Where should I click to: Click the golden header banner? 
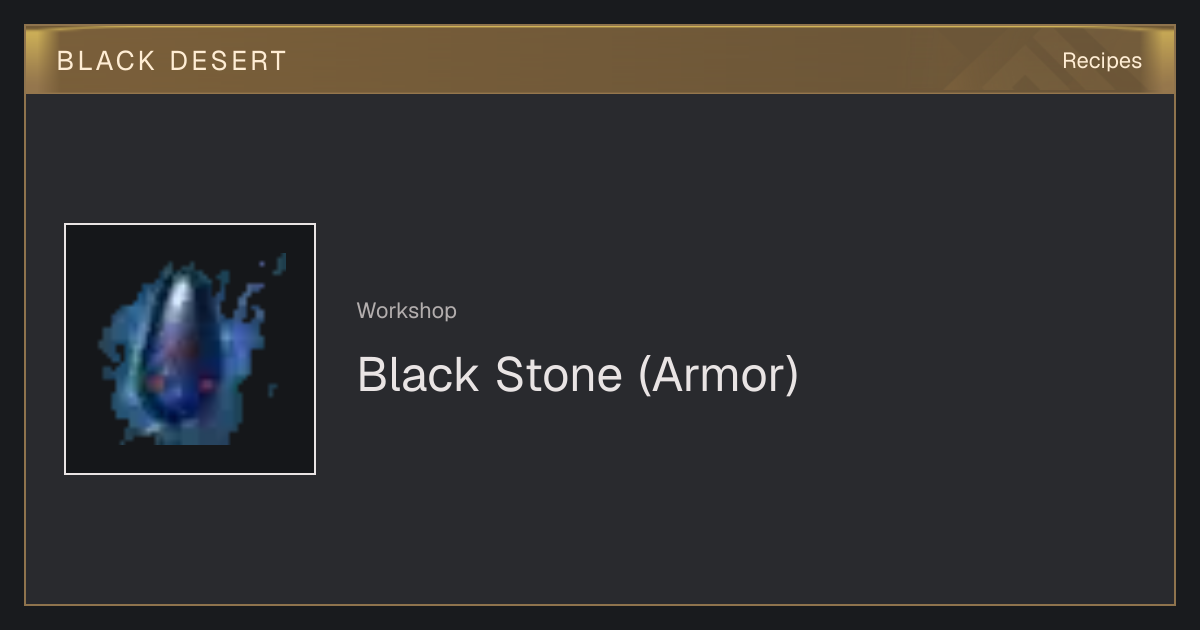[x=600, y=60]
